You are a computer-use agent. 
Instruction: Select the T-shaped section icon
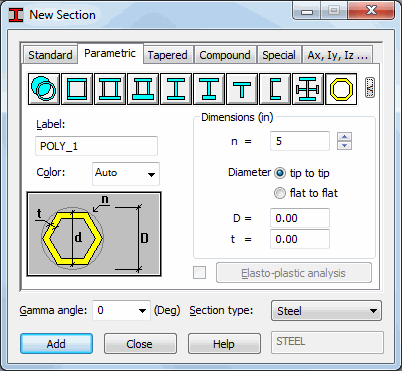point(242,89)
